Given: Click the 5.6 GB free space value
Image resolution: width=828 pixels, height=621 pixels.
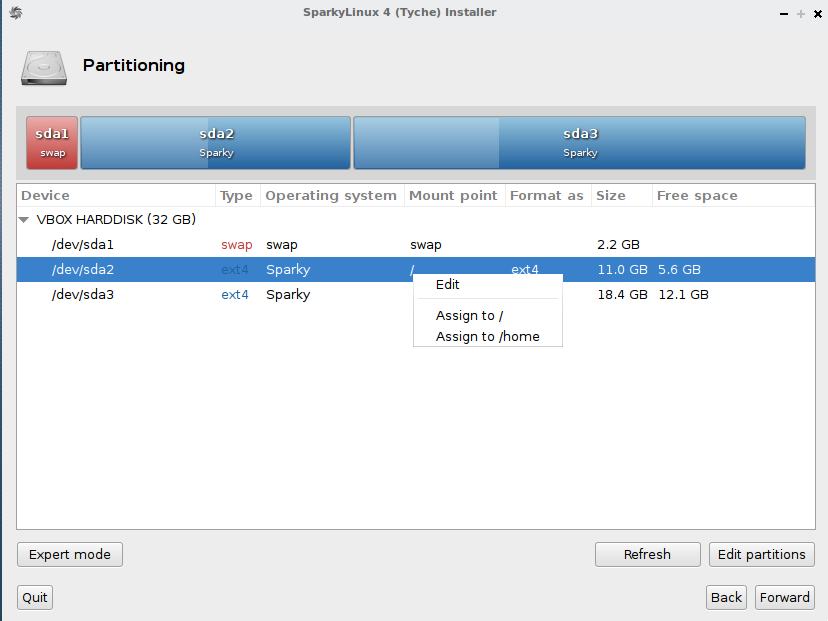Looking at the screenshot, I should point(679,269).
